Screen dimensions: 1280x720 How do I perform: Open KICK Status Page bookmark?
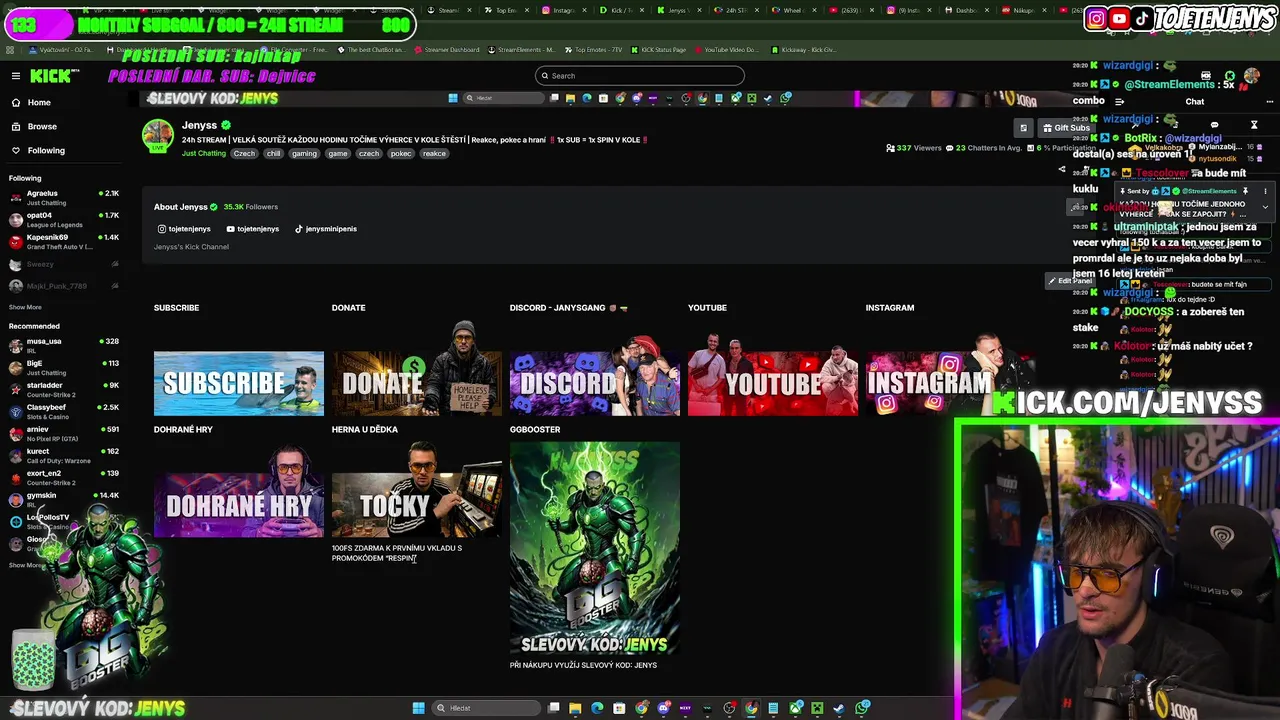tap(659, 49)
